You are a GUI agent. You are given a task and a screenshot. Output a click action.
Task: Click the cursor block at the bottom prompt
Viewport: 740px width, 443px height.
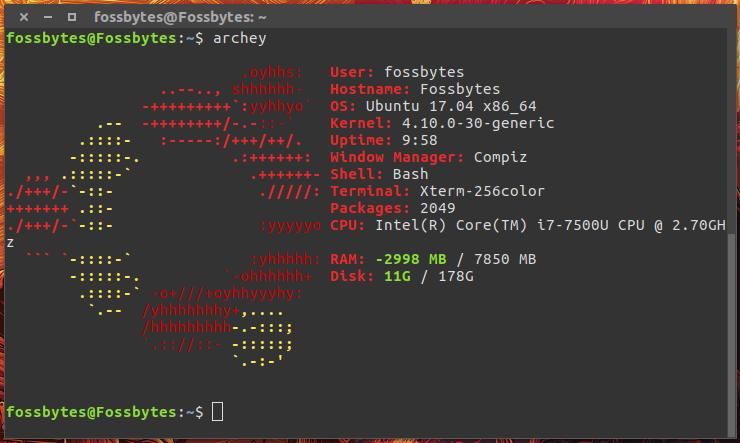coord(218,412)
